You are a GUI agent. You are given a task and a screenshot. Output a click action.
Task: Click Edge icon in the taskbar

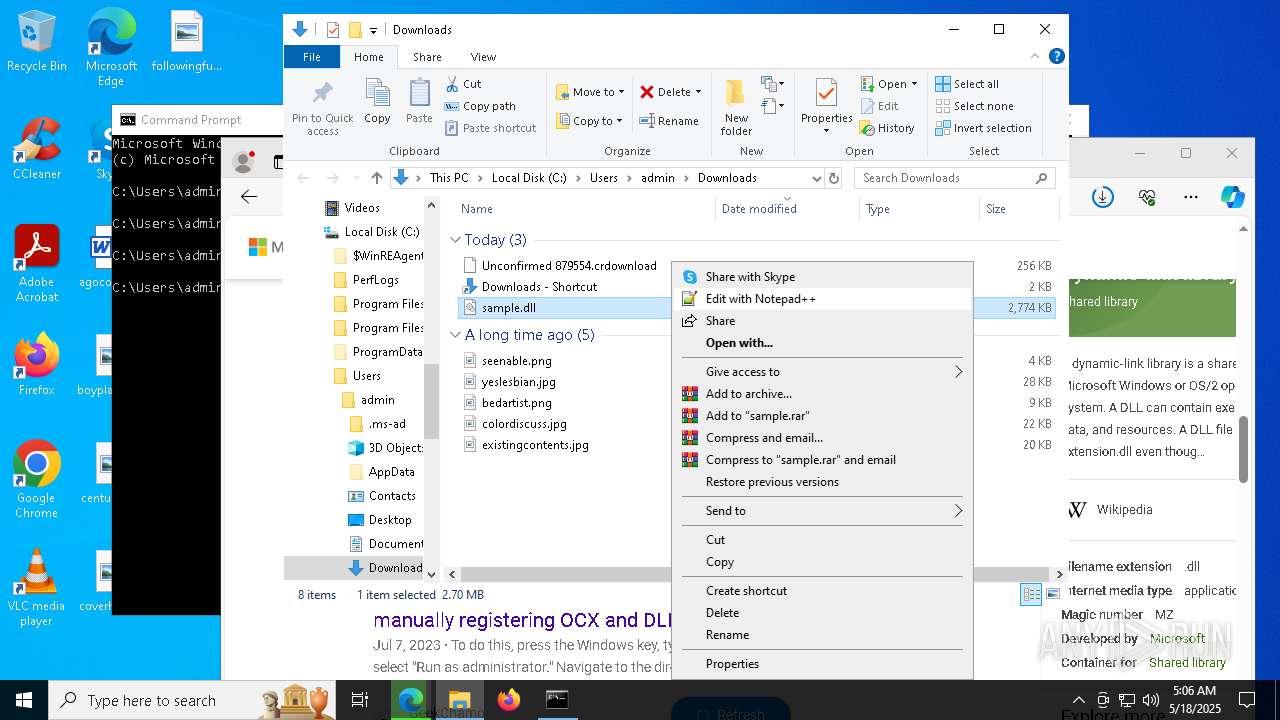[411, 700]
